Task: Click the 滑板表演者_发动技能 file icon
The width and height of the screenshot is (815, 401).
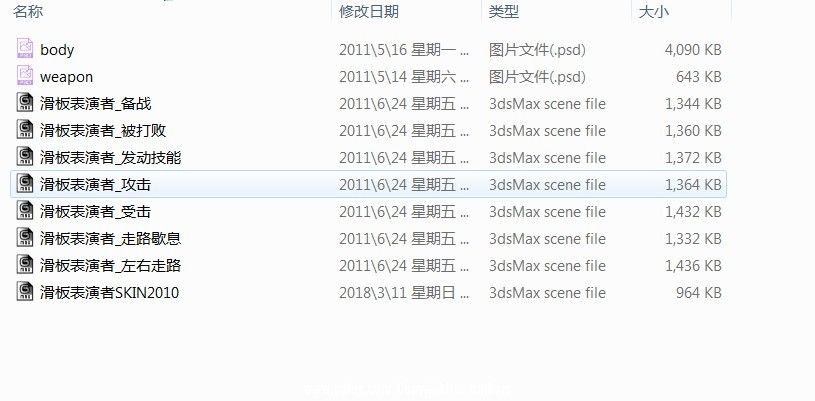Action: (25, 157)
